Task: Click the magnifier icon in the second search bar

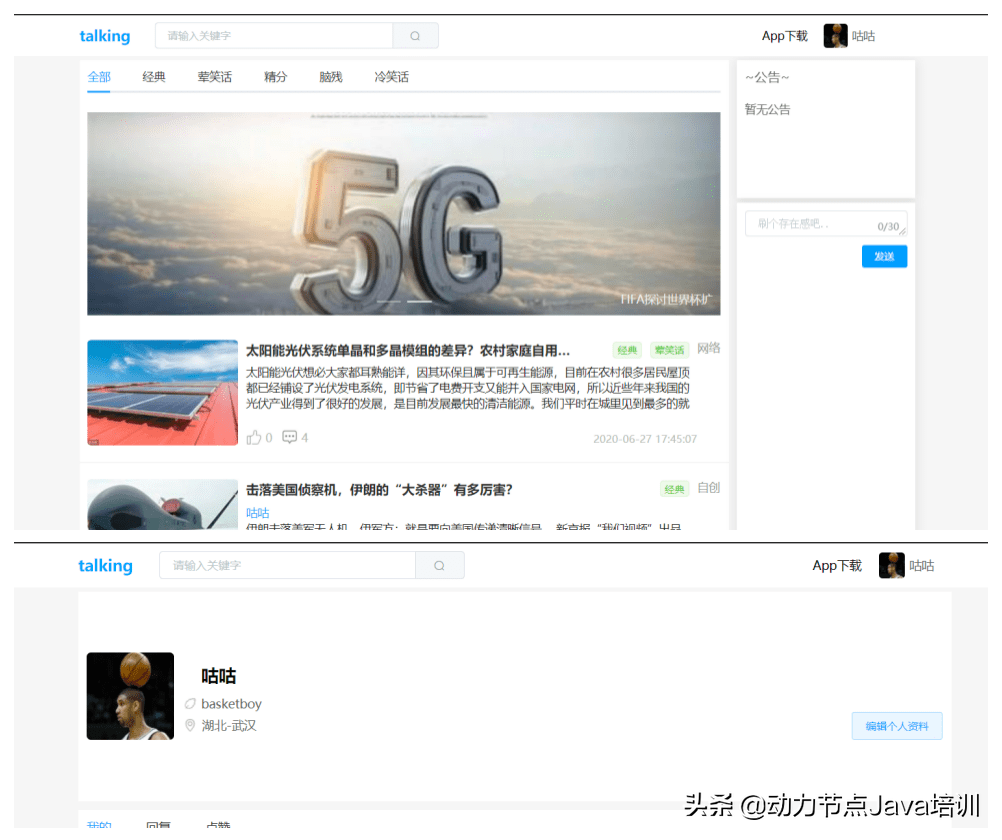Action: (x=440, y=565)
